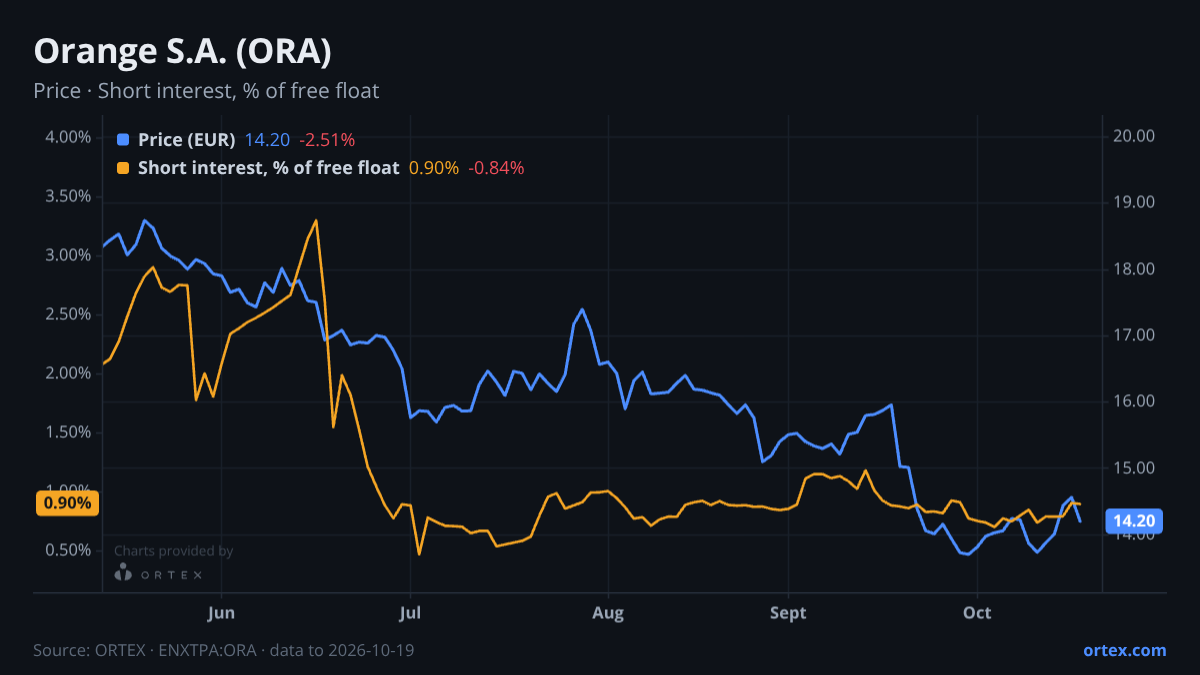
Task: Click the Aug label on the time axis
Action: point(607,612)
